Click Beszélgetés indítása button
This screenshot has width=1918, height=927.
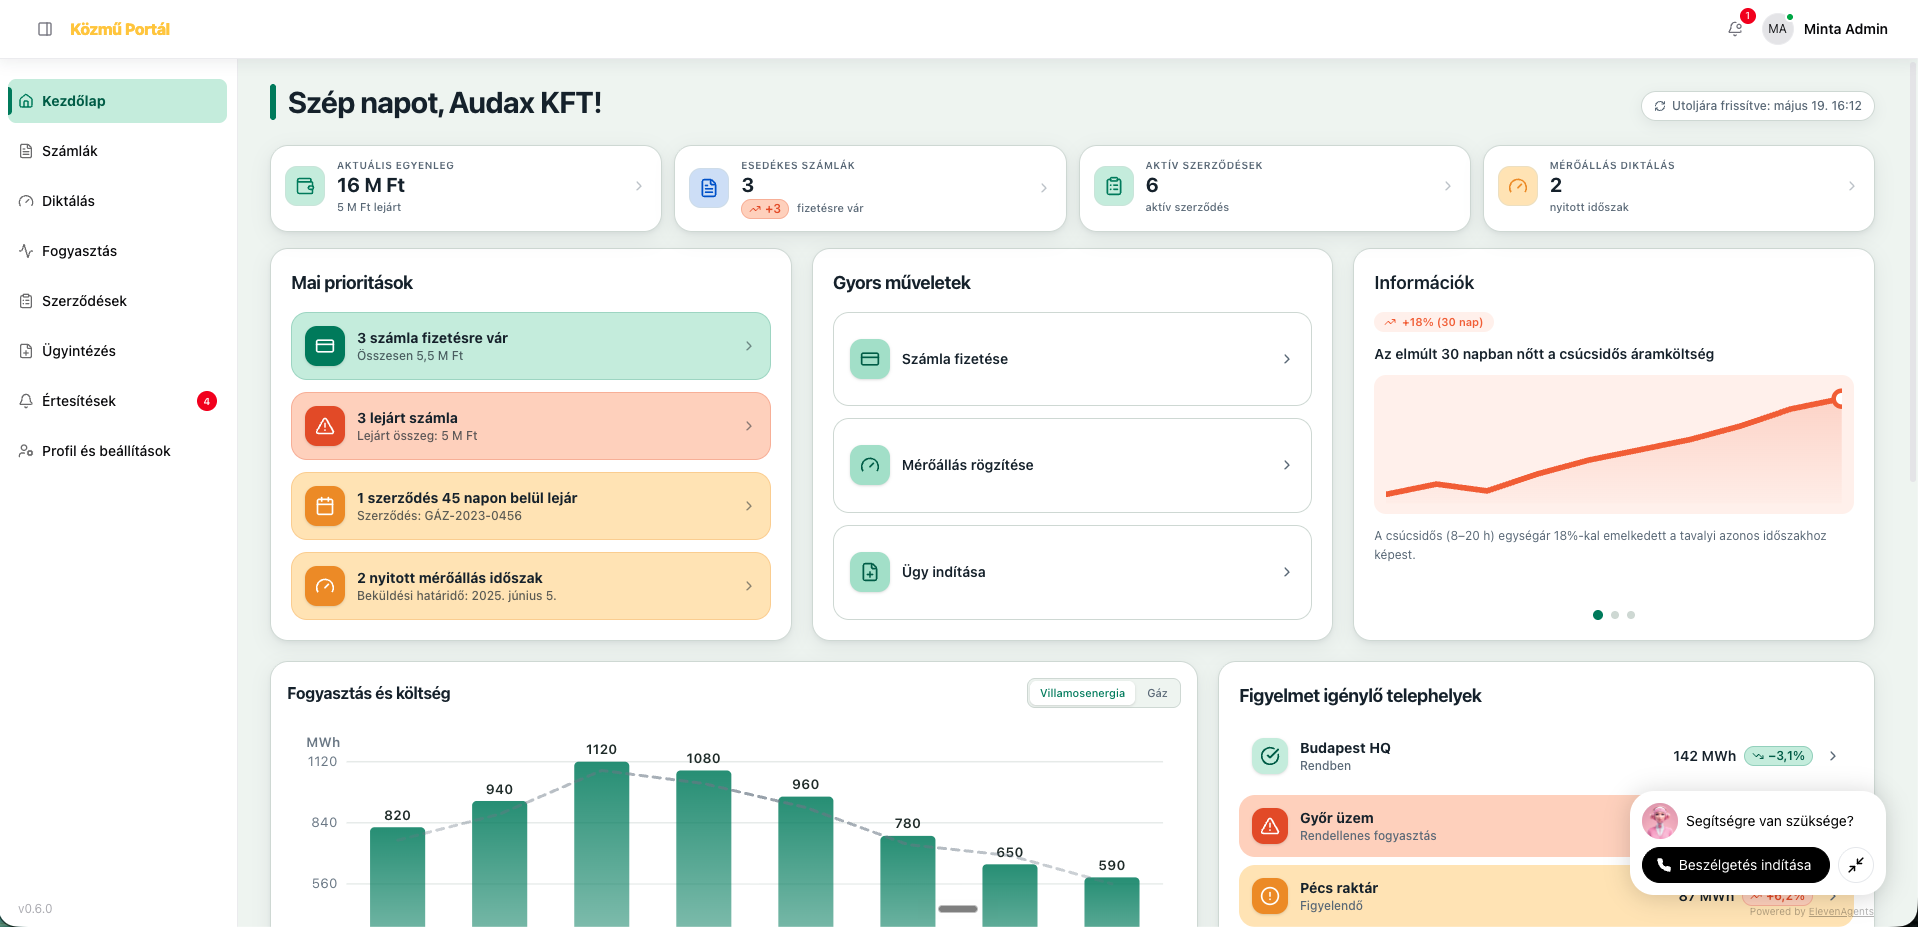(1736, 865)
